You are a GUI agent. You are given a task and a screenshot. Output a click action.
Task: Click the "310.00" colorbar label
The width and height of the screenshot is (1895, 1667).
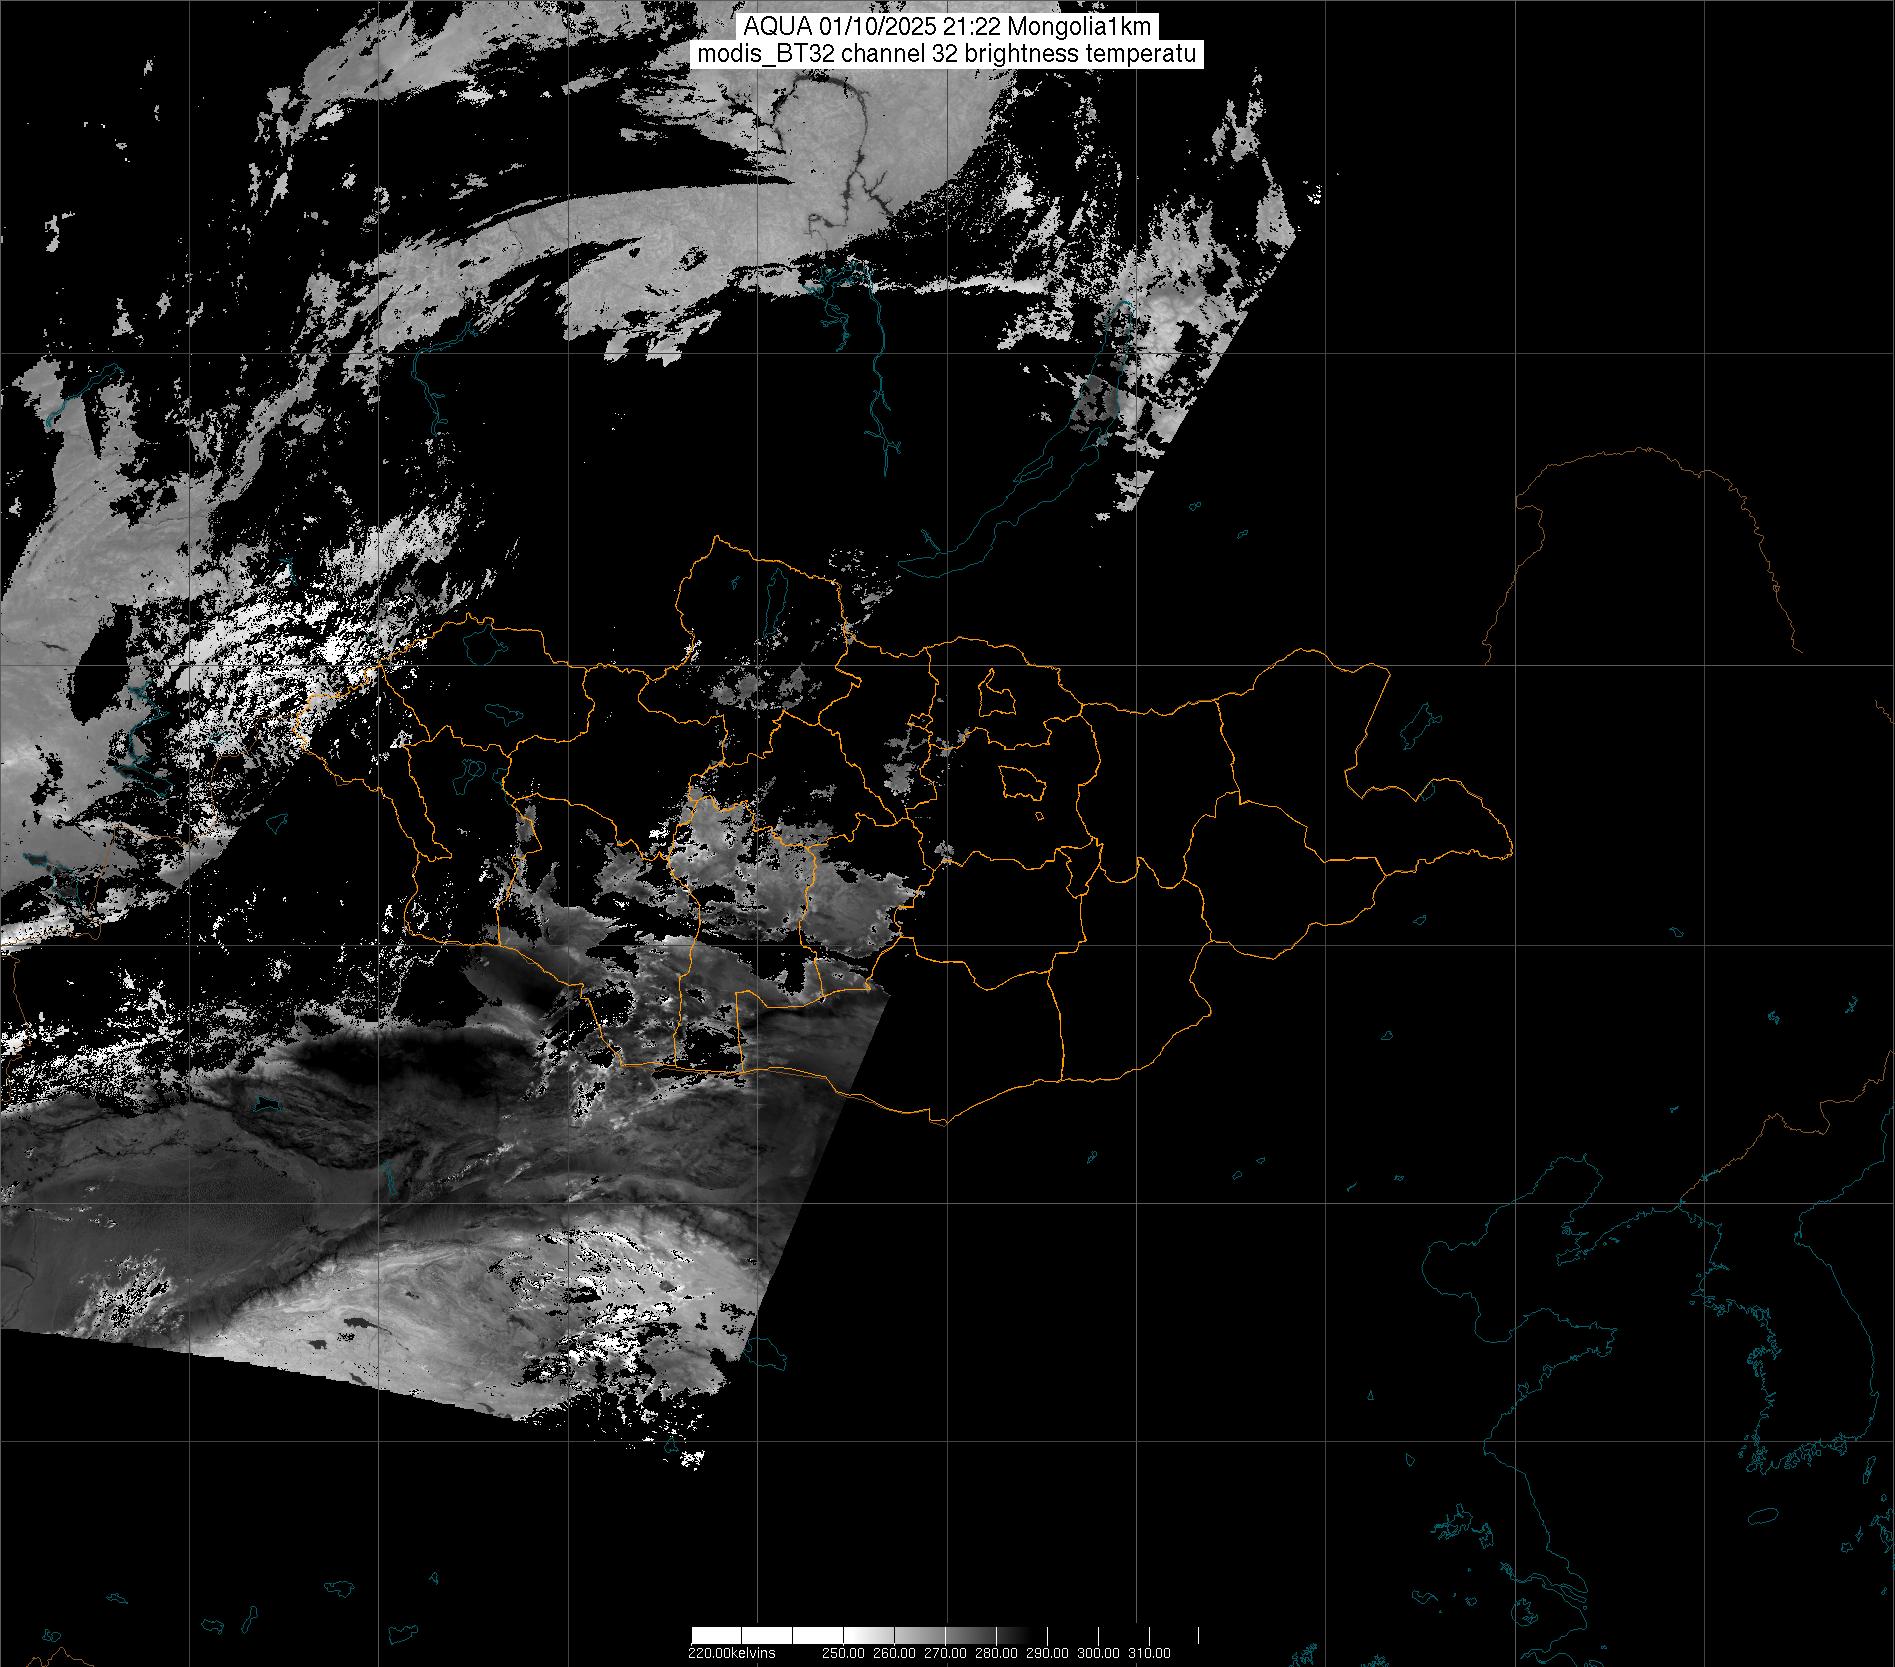click(1150, 1652)
